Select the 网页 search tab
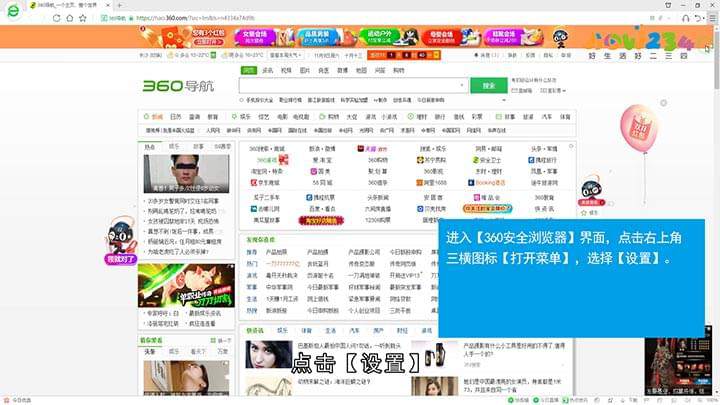 point(248,70)
